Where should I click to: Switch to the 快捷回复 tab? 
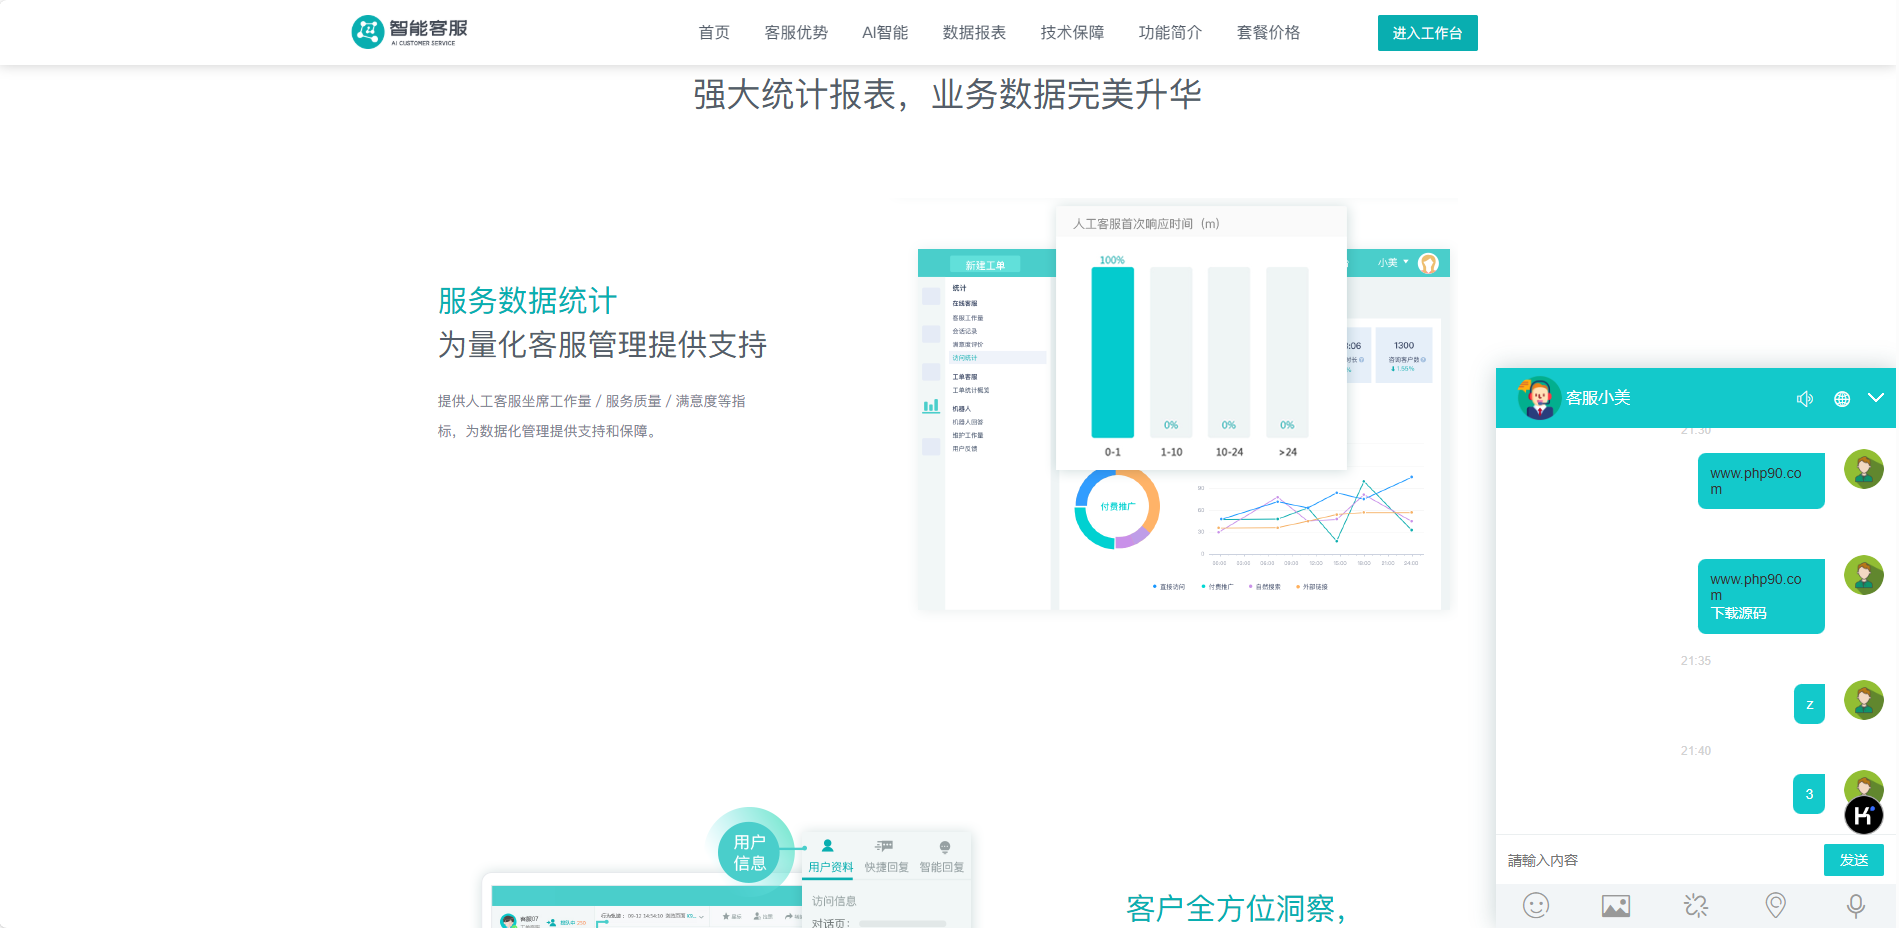coord(885,856)
